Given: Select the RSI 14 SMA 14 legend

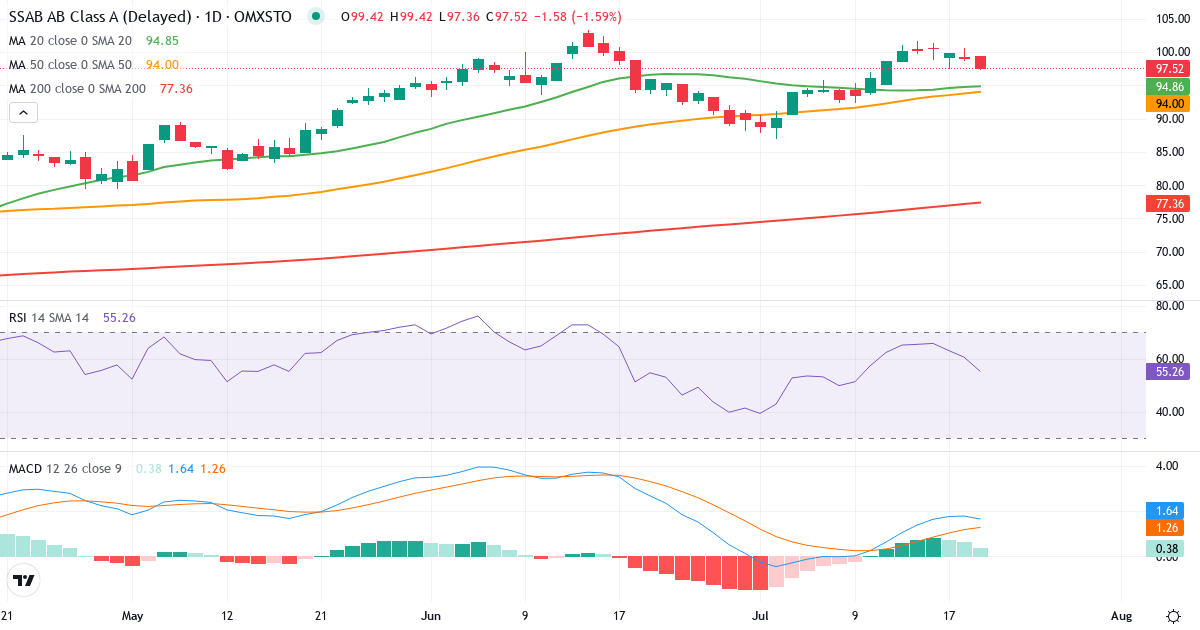Looking at the screenshot, I should tap(49, 317).
